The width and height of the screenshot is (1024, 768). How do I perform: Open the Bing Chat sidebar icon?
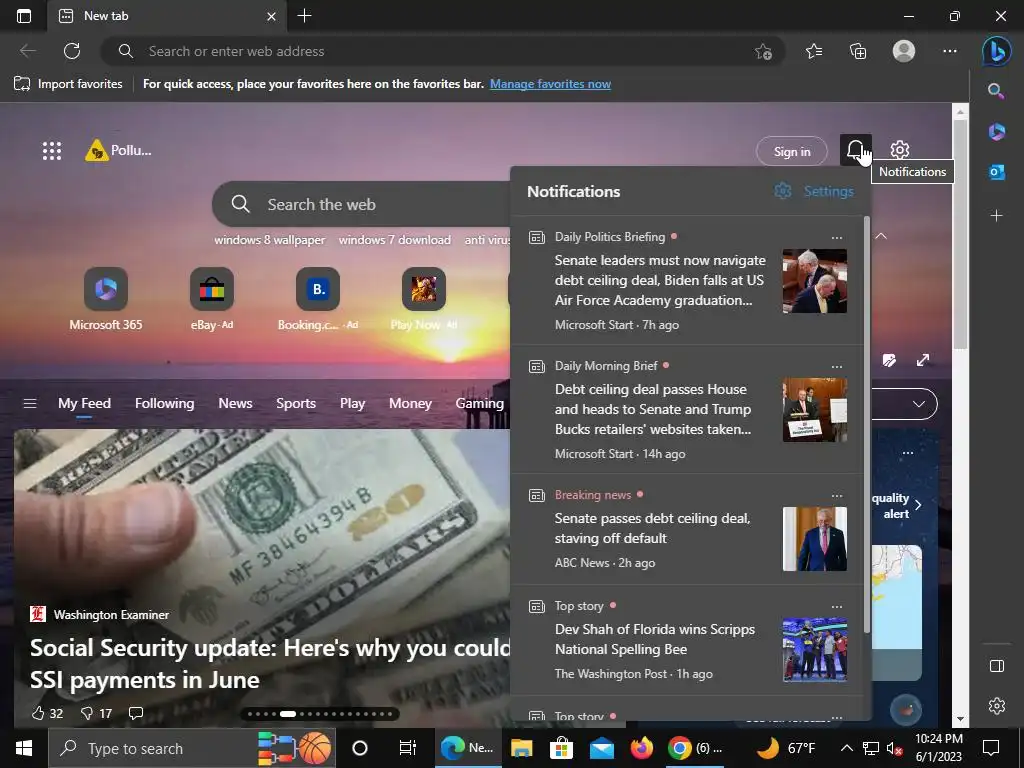997,51
